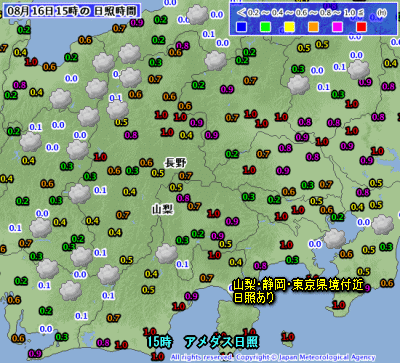Select the green legend color square
Screen dimensions: 400x363
(x=265, y=27)
